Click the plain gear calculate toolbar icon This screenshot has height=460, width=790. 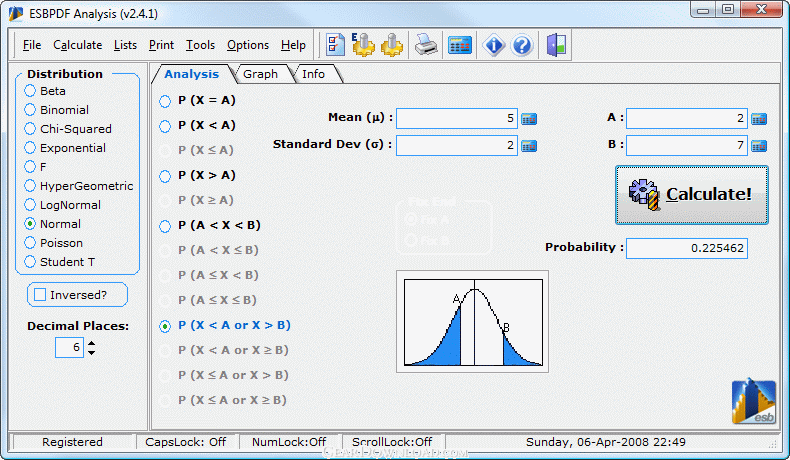point(392,45)
